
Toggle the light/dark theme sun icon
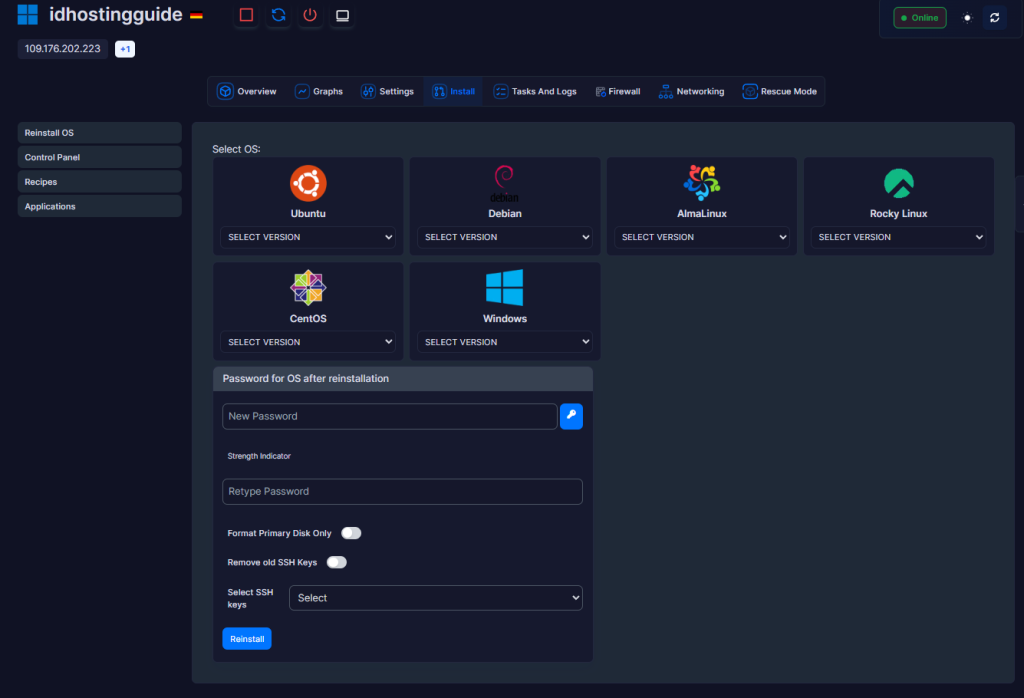pyautogui.click(x=966, y=18)
